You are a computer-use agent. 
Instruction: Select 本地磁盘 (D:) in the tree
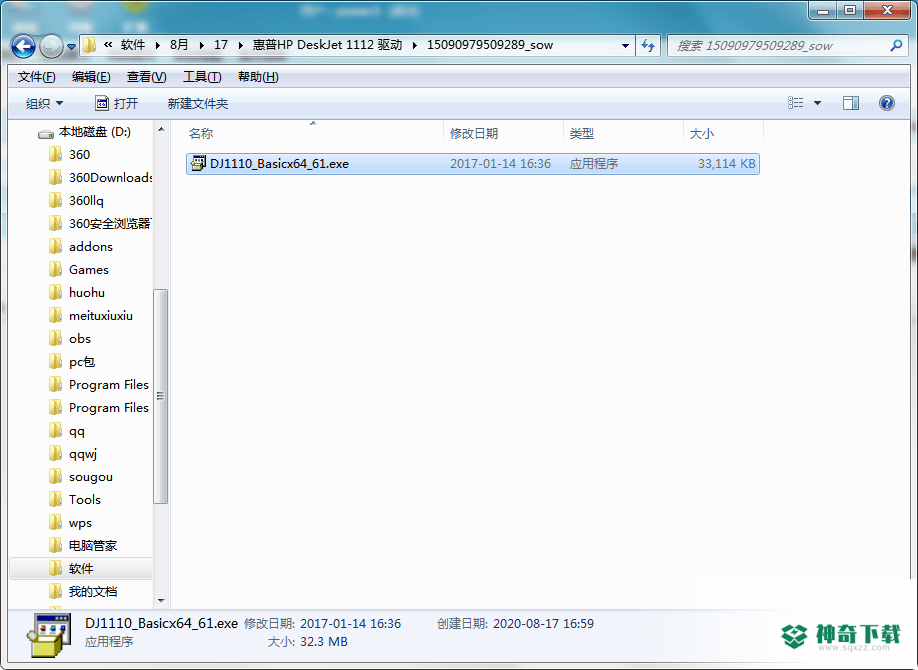(x=94, y=132)
